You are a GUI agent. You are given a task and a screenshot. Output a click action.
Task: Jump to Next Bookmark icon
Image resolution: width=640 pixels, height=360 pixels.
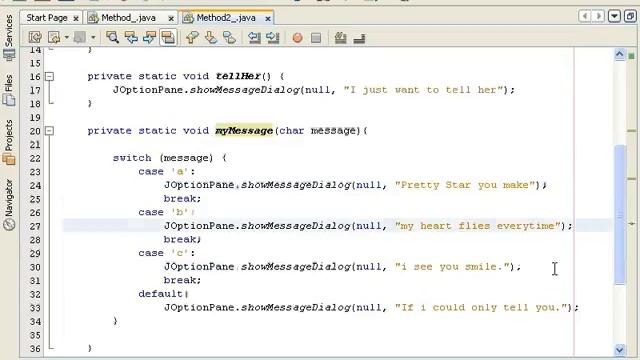[211, 38]
